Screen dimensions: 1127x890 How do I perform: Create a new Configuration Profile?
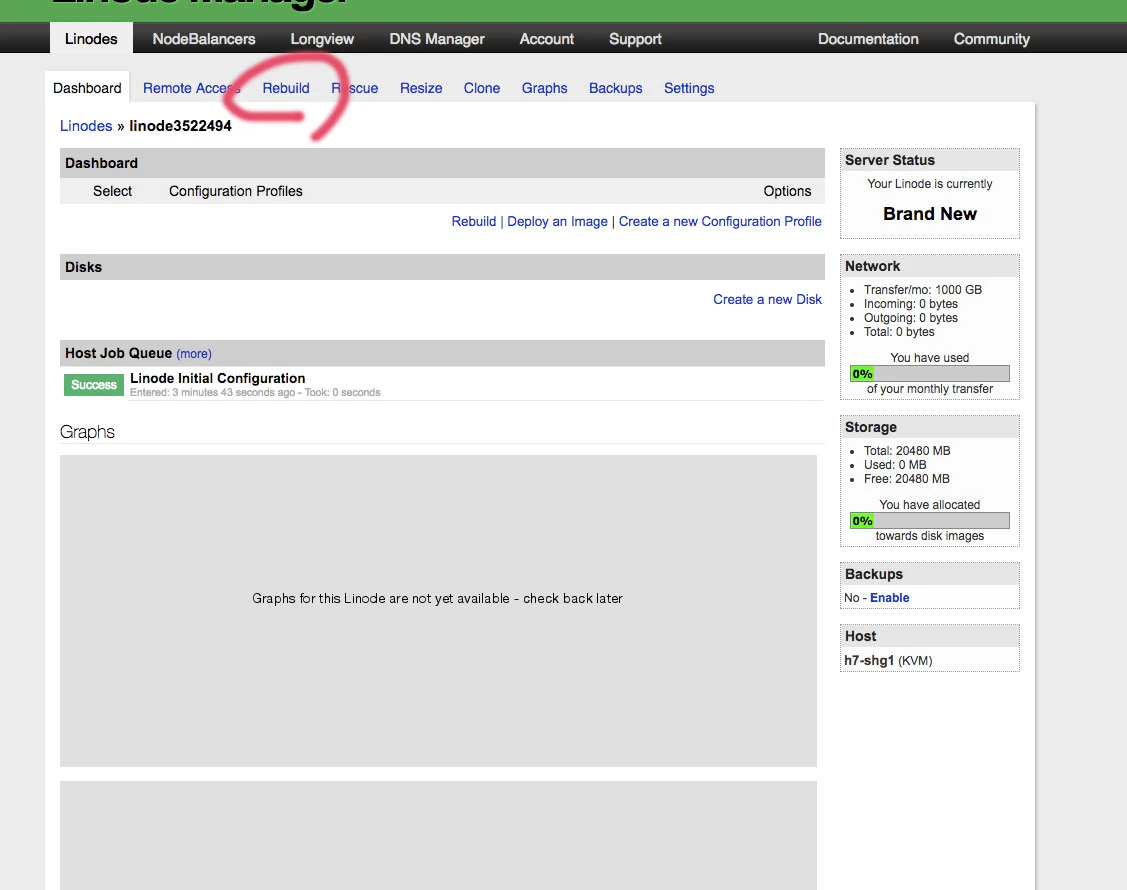pyautogui.click(x=720, y=221)
